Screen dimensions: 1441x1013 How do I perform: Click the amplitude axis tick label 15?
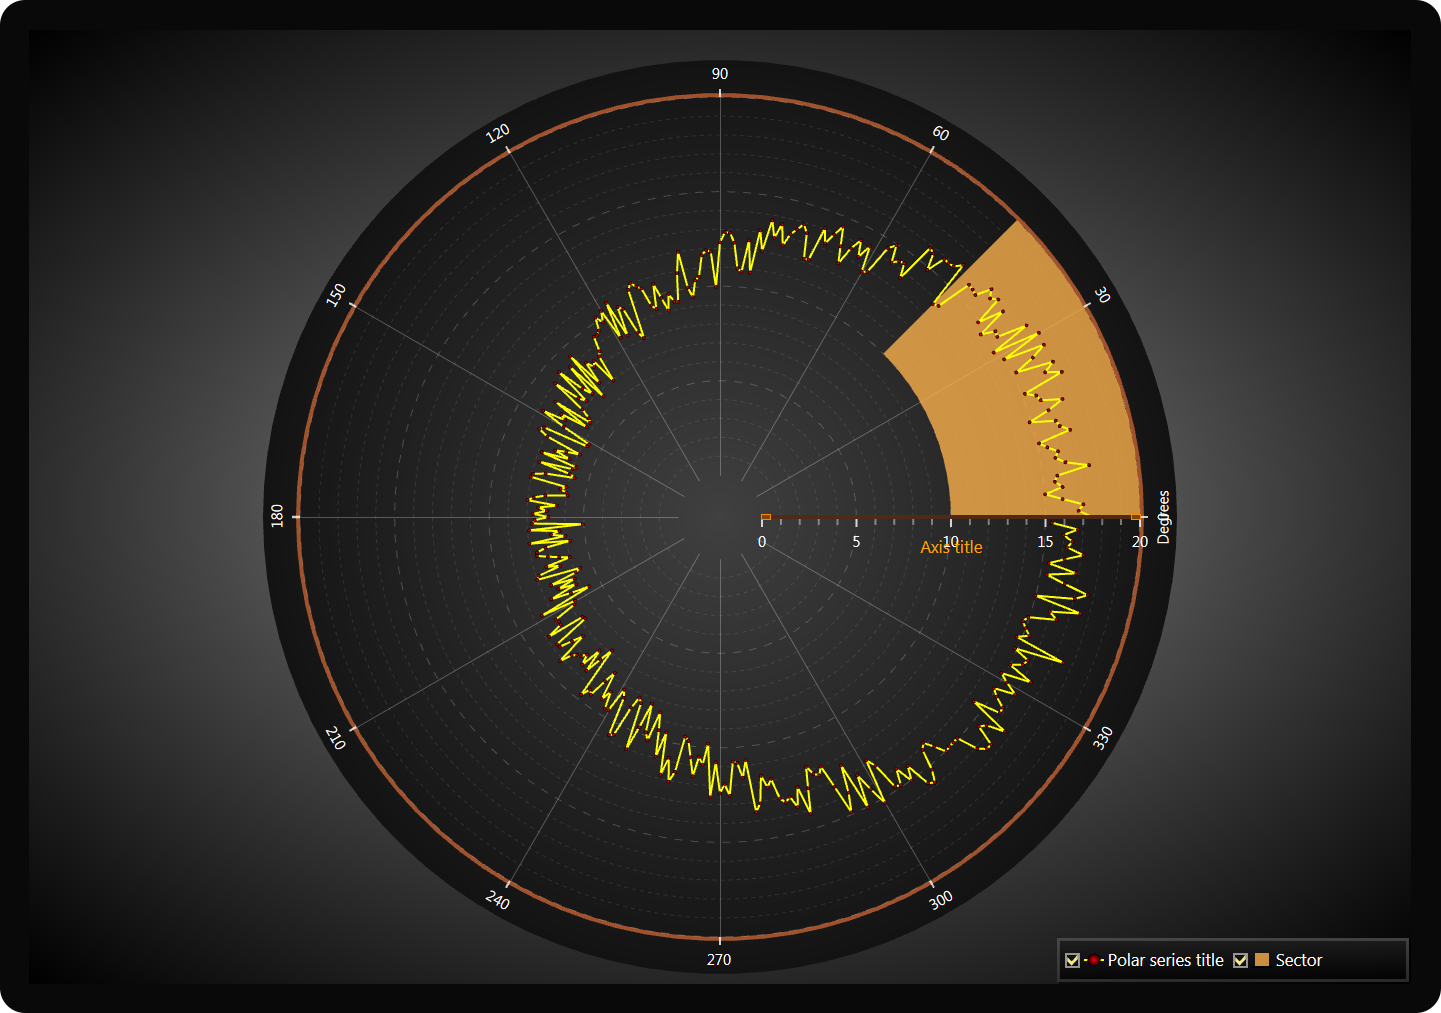[x=1045, y=541]
